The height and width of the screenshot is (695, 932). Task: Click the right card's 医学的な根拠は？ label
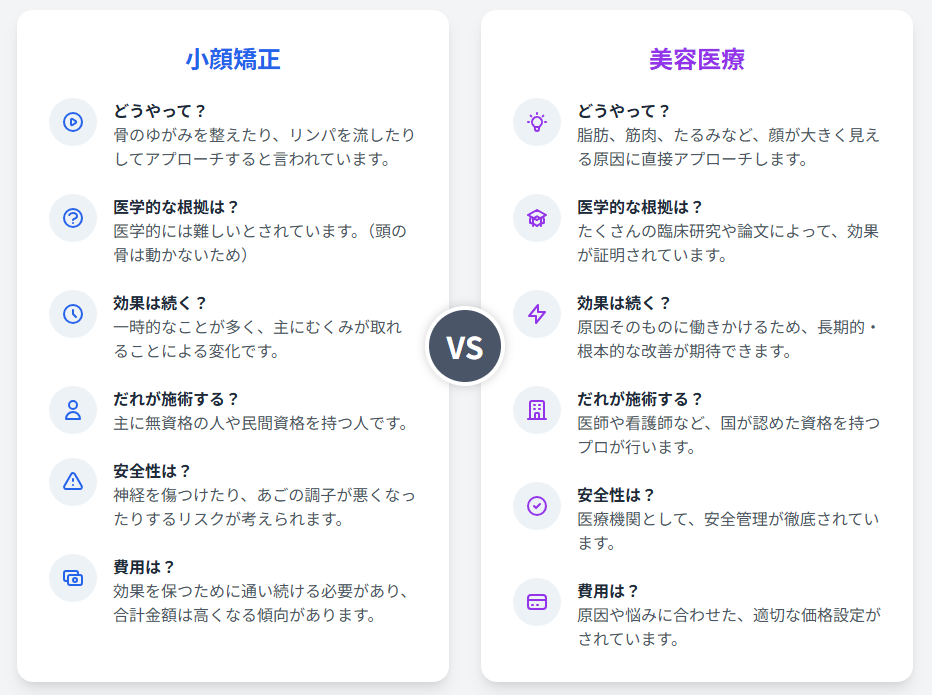point(640,207)
